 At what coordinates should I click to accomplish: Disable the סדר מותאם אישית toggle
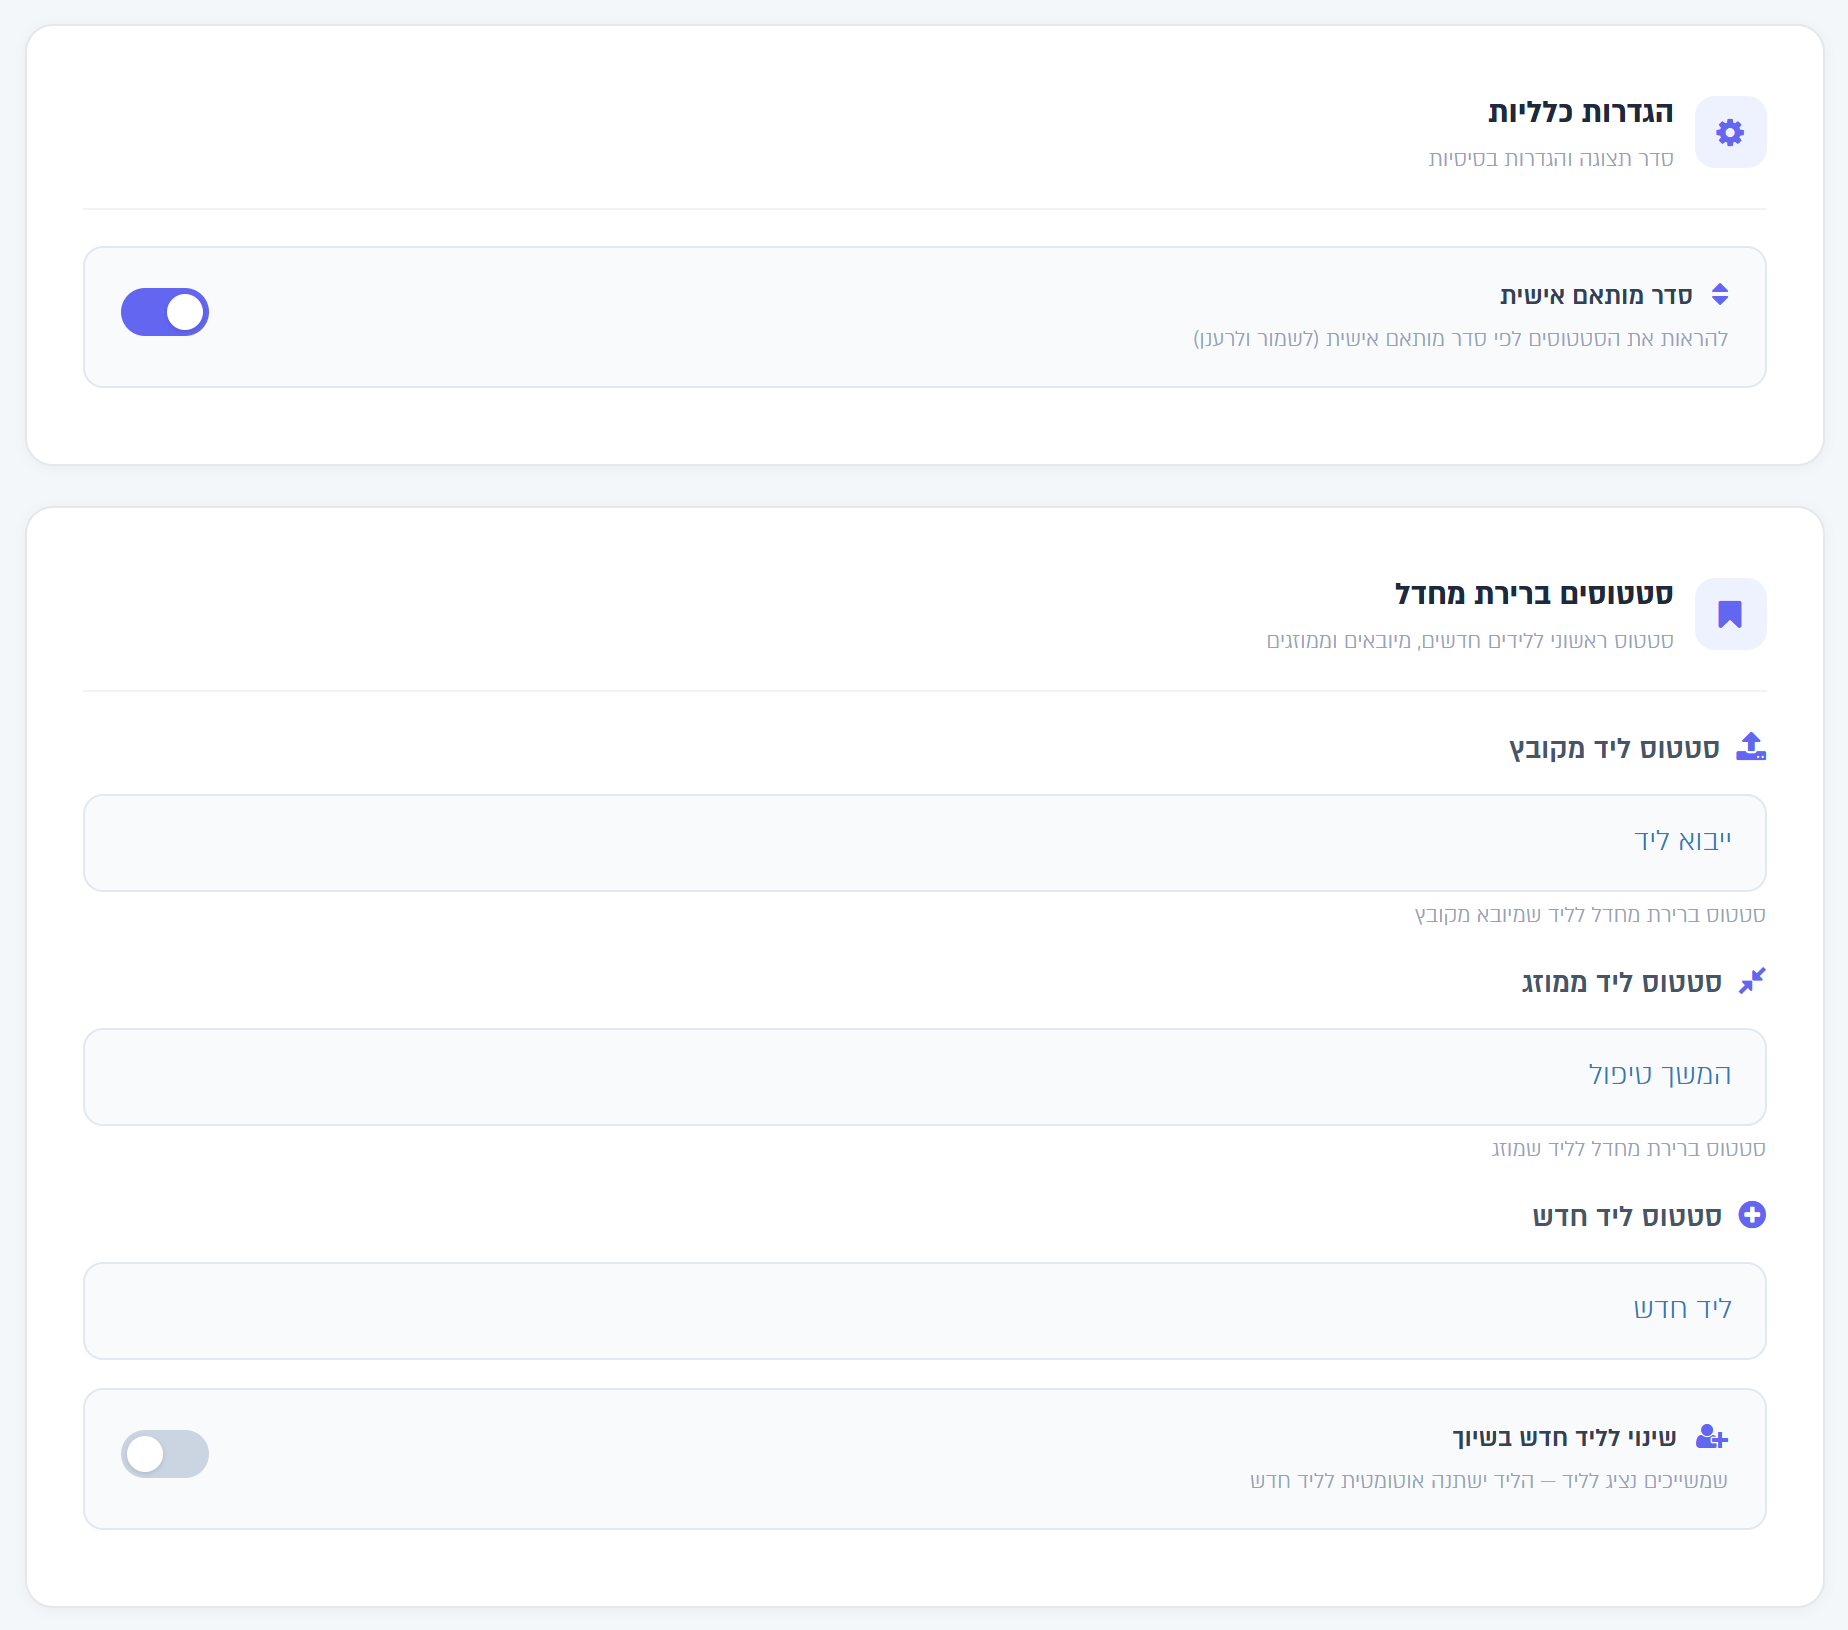(x=165, y=312)
